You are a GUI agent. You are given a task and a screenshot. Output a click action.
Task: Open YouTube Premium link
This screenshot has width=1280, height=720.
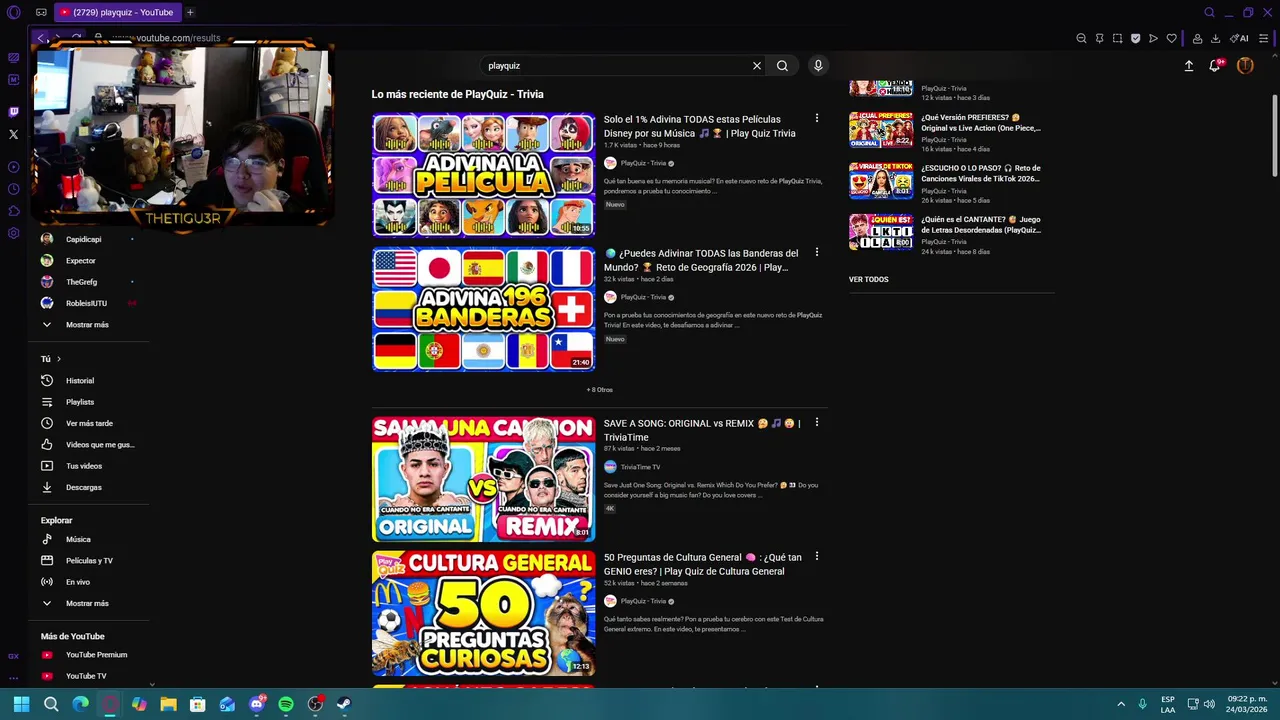96,655
